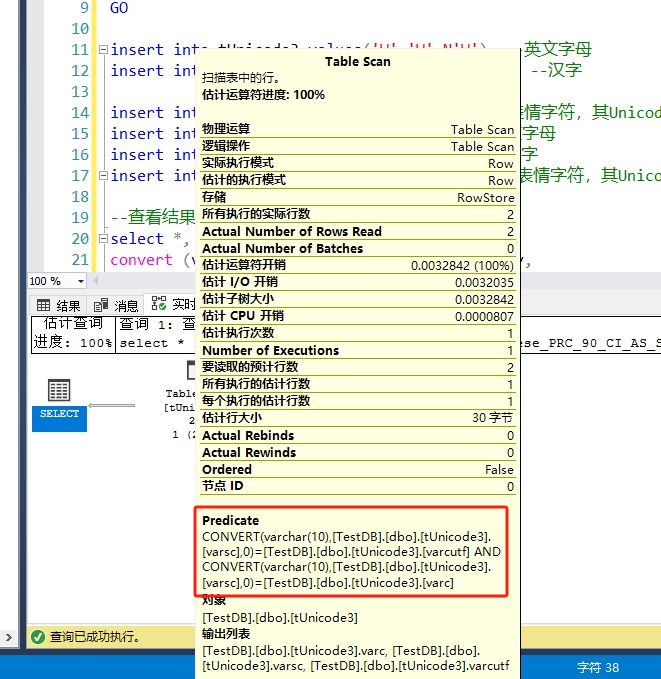This screenshot has width=661, height=679.
Task: Place cursor on the GO line 9
Action: point(119,8)
